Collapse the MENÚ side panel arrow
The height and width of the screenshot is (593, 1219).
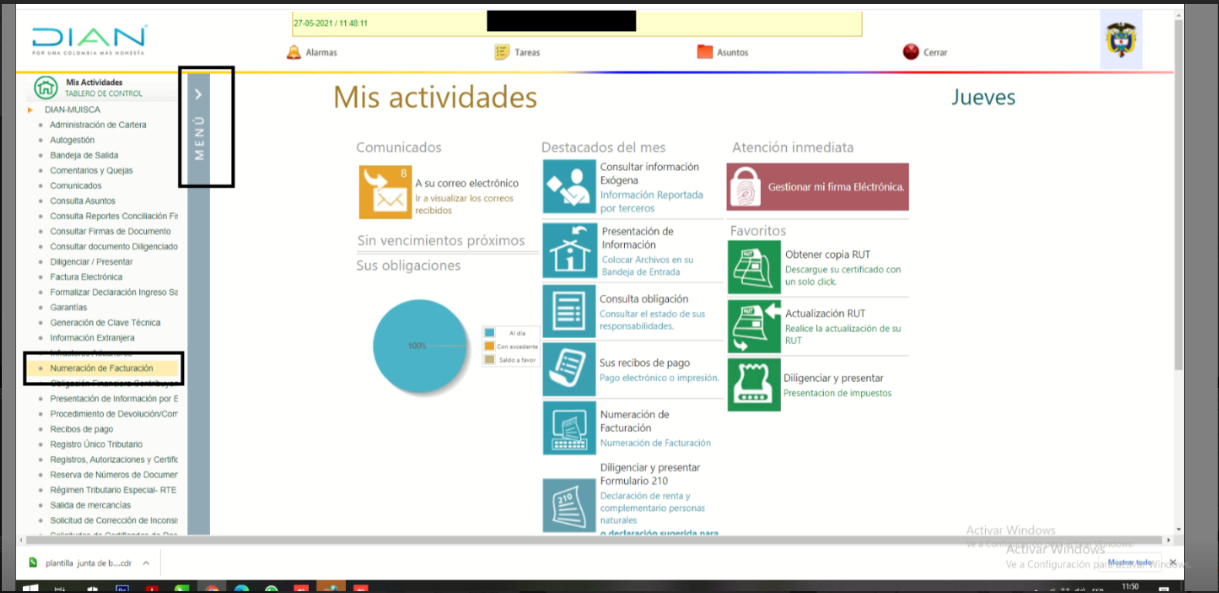199,94
